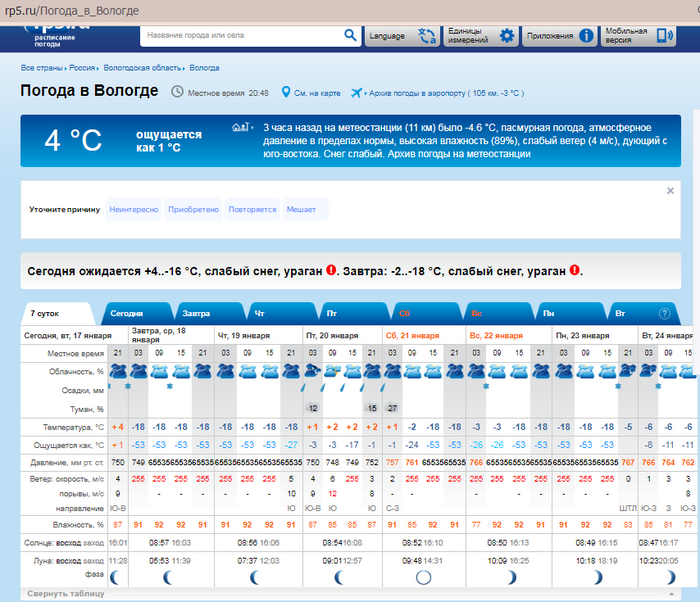Click the airplane archive icon
The image size is (700, 602).
tap(356, 92)
